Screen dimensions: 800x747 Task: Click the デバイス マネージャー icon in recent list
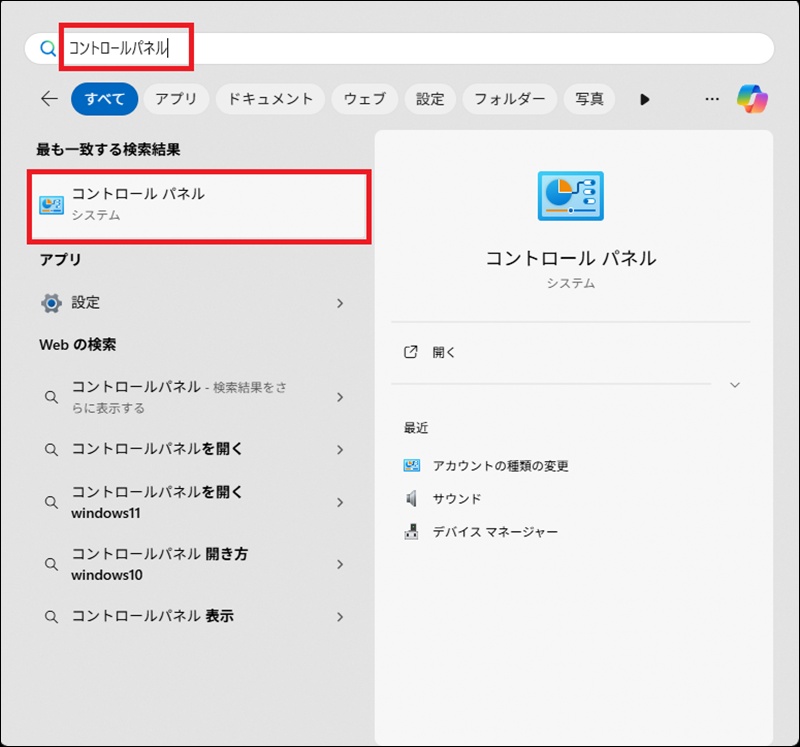coord(411,532)
